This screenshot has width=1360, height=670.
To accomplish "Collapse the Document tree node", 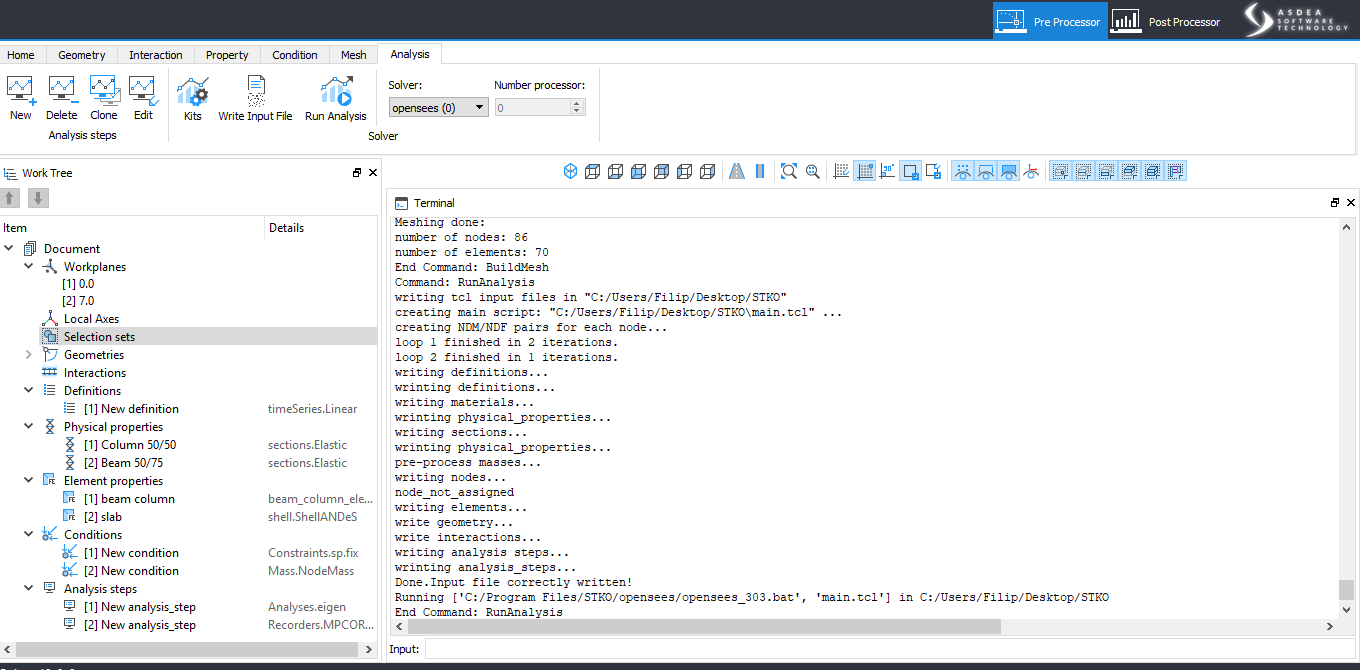I will (x=9, y=249).
